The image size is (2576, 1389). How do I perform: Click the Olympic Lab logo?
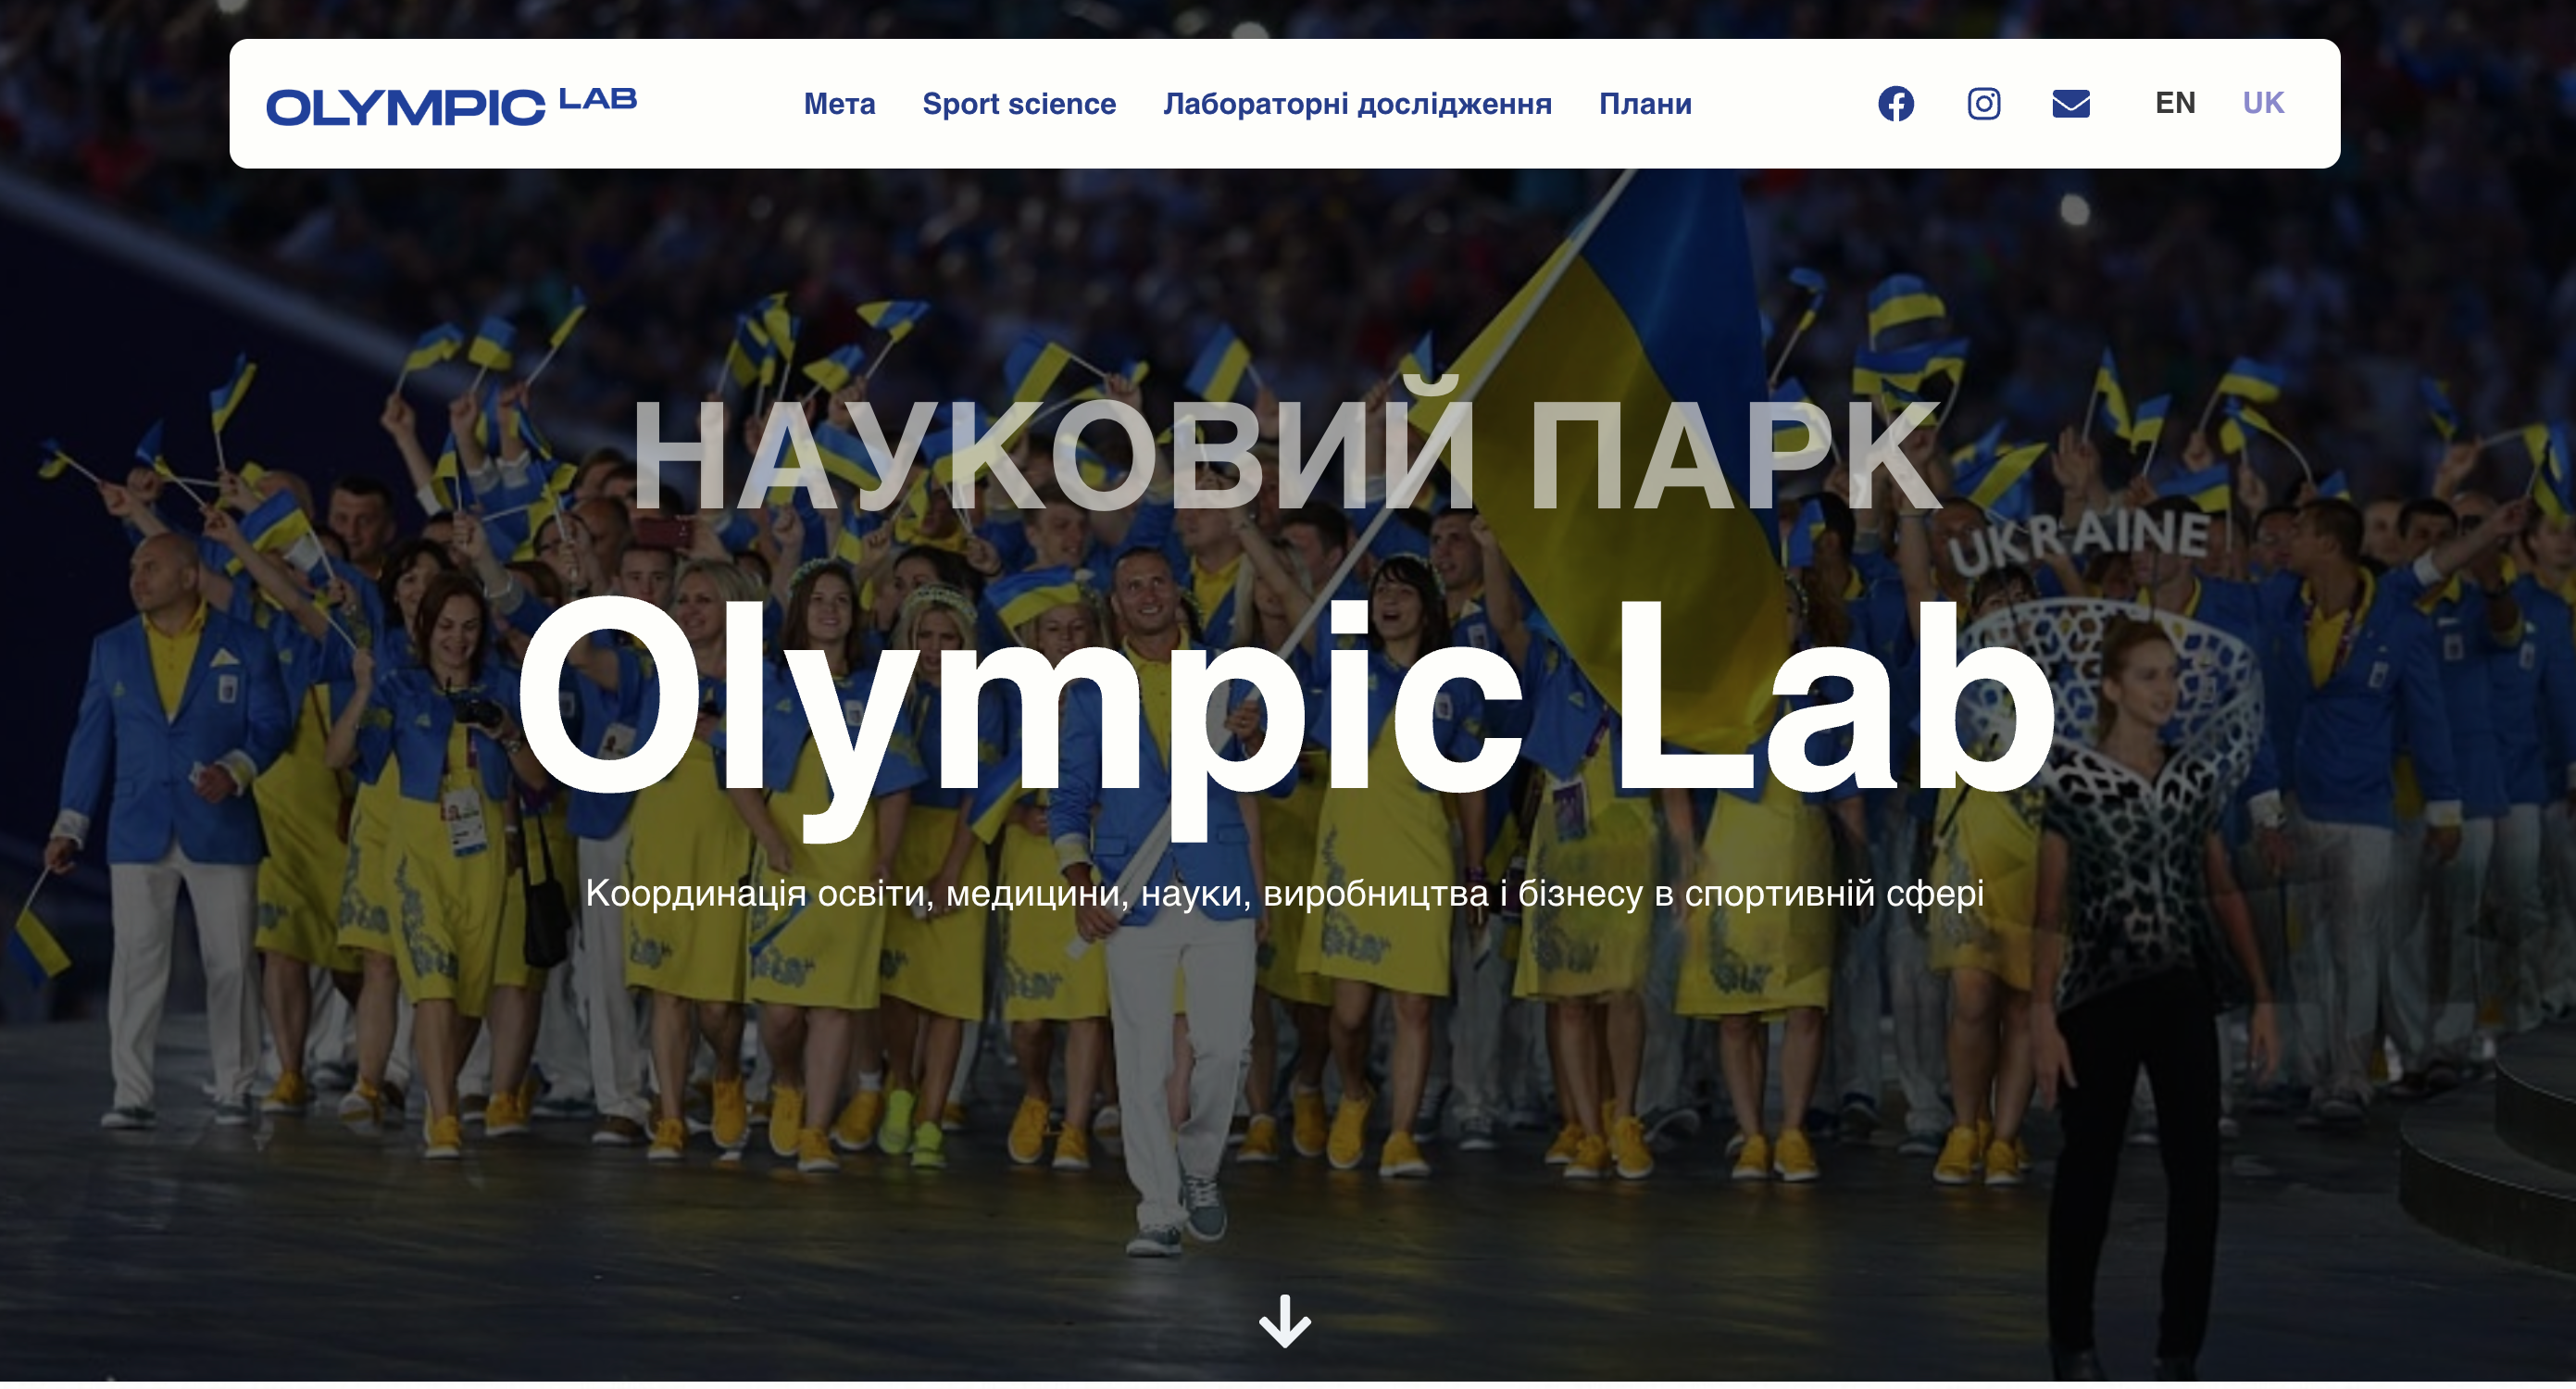pos(451,105)
